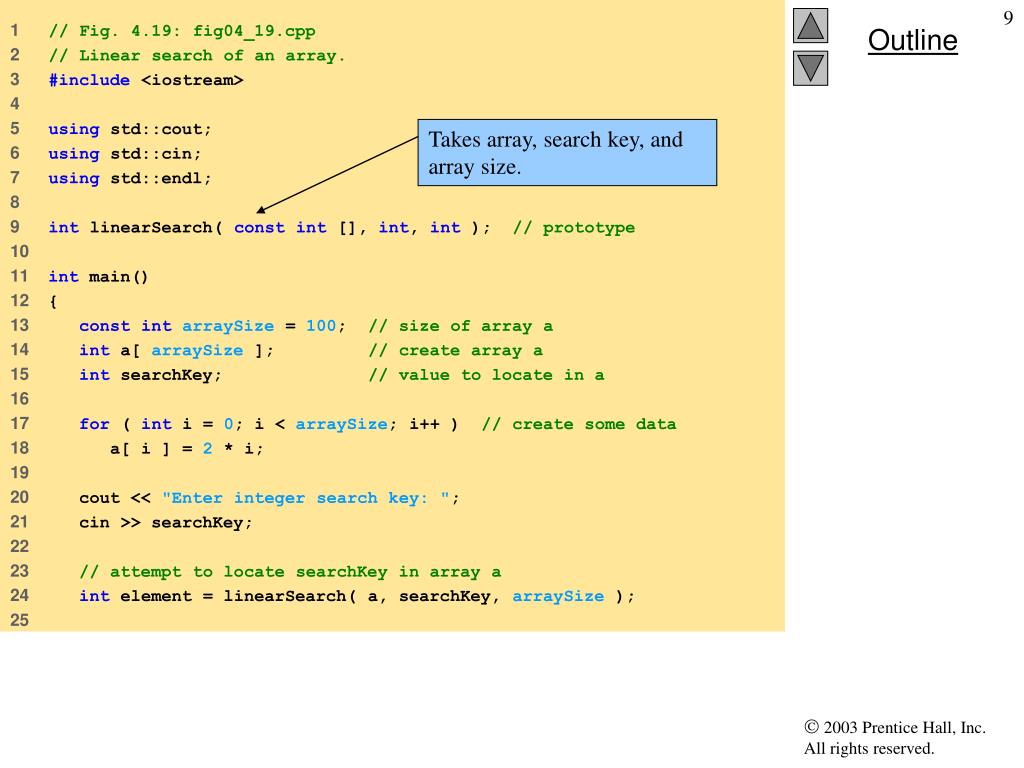Click the 'using std::cout;' line
1024x768 pixels.
click(130, 129)
